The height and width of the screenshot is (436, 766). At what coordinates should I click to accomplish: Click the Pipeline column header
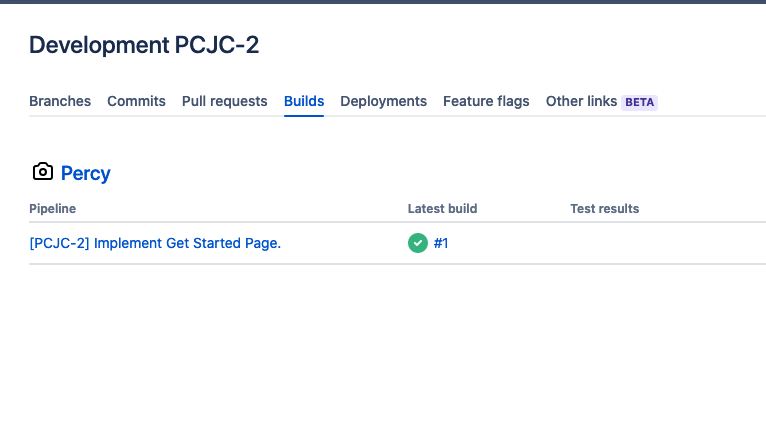[53, 209]
